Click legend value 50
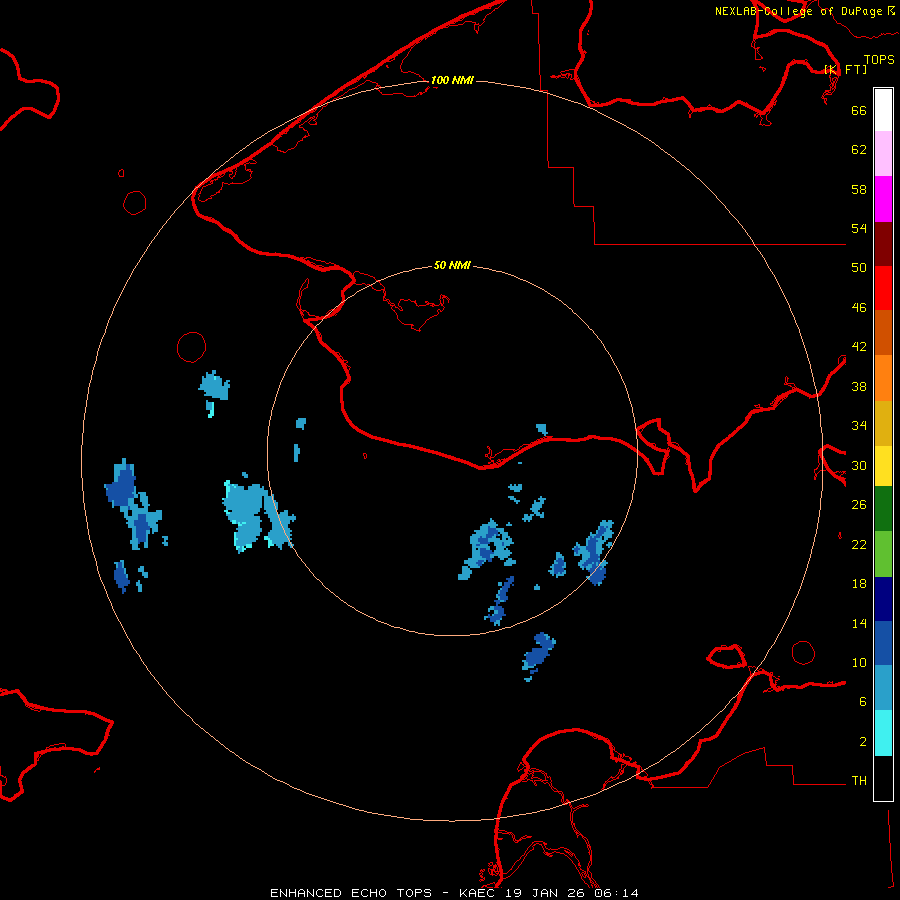 (859, 268)
